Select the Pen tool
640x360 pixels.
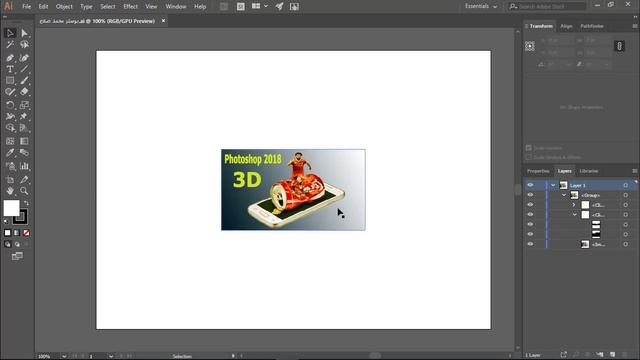pos(10,58)
